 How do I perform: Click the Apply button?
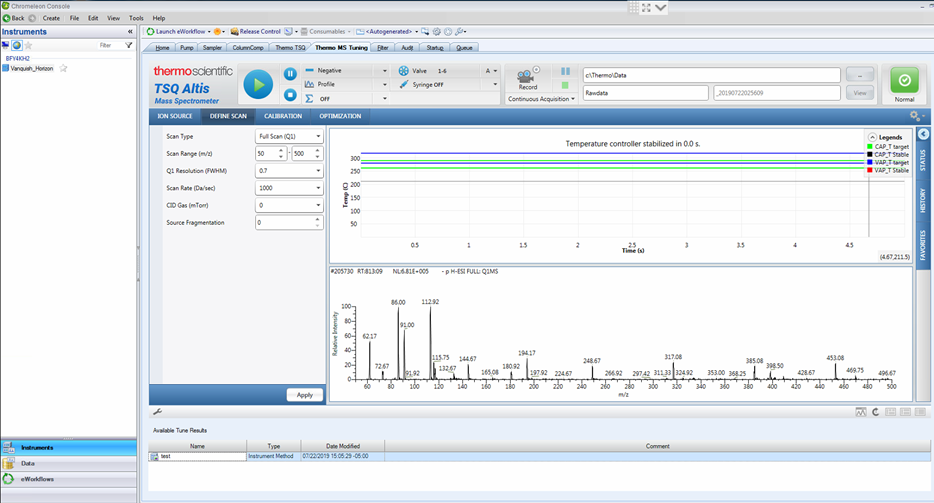point(304,395)
